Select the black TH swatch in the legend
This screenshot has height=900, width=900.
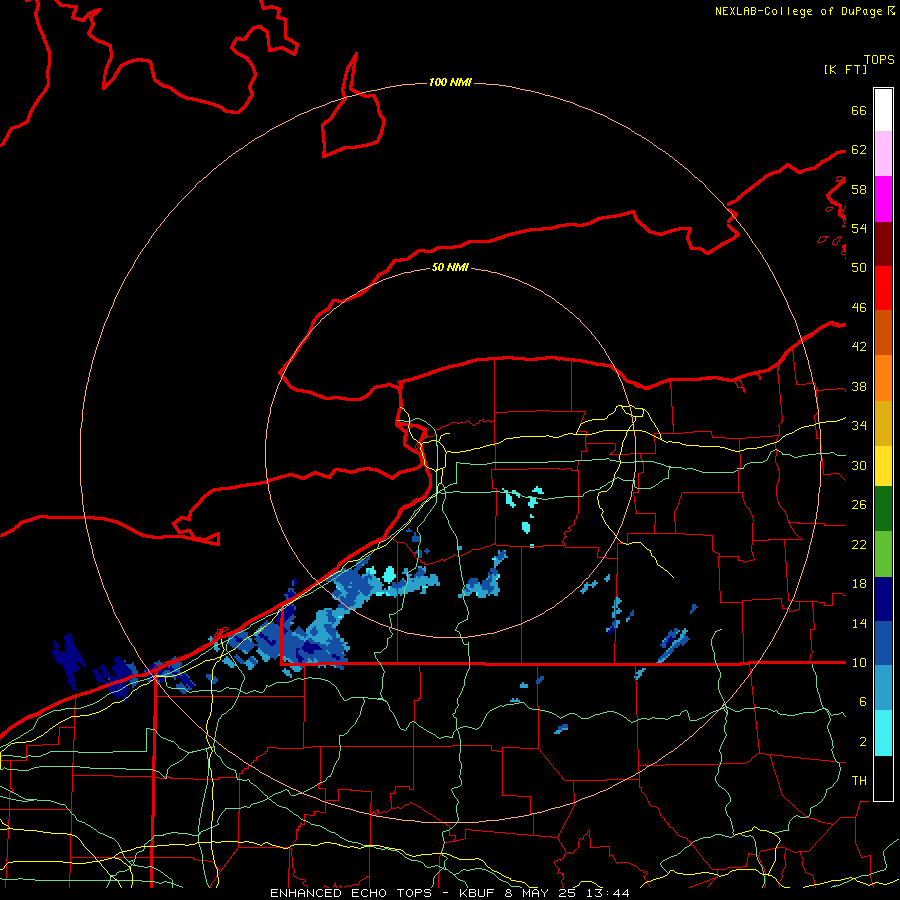883,778
